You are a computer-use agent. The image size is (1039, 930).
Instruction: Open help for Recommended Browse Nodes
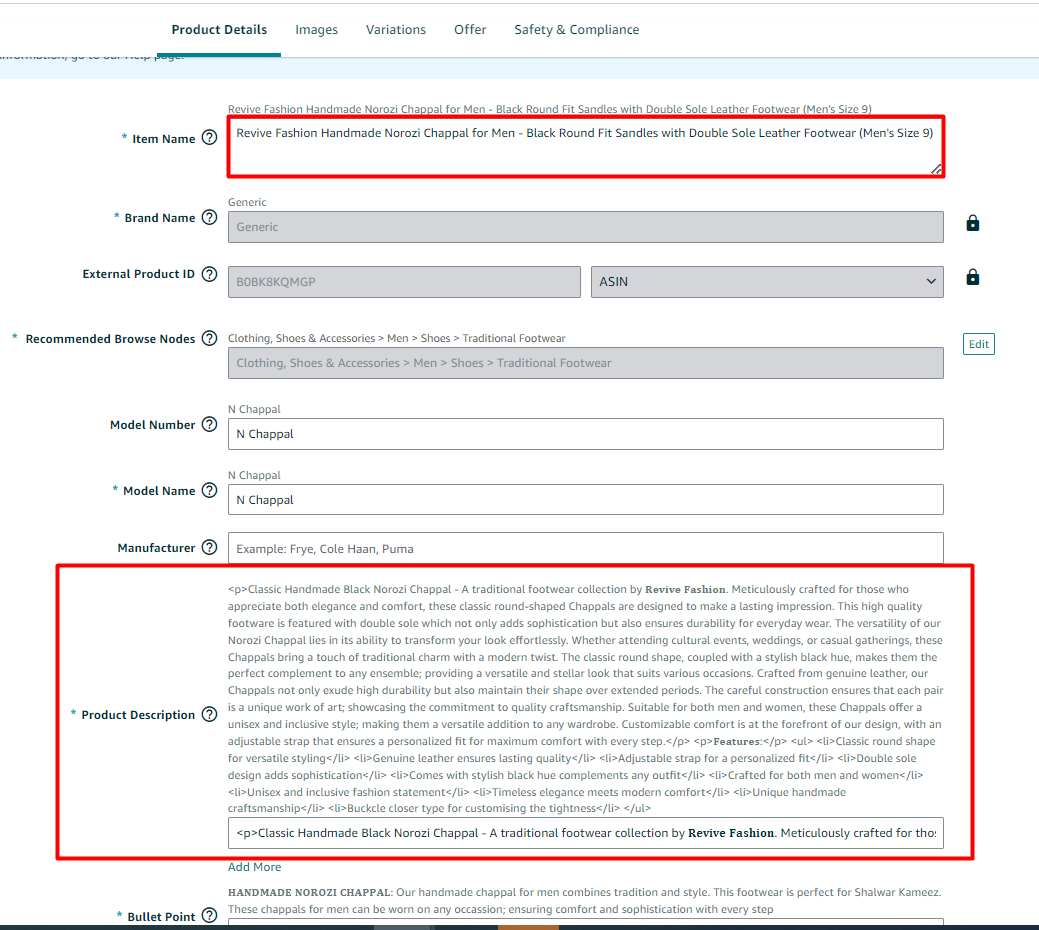(209, 338)
